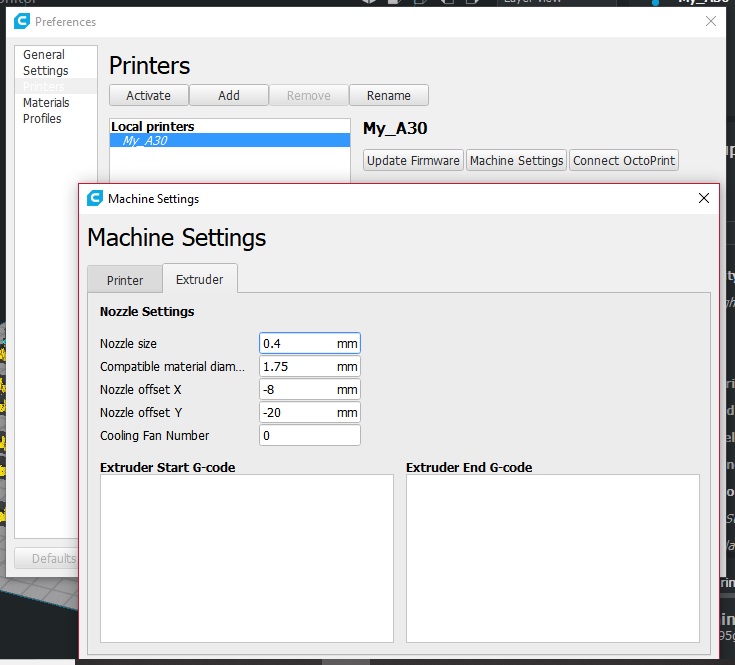The width and height of the screenshot is (735, 665).
Task: Open Profiles preferences page
Action: [x=42, y=118]
